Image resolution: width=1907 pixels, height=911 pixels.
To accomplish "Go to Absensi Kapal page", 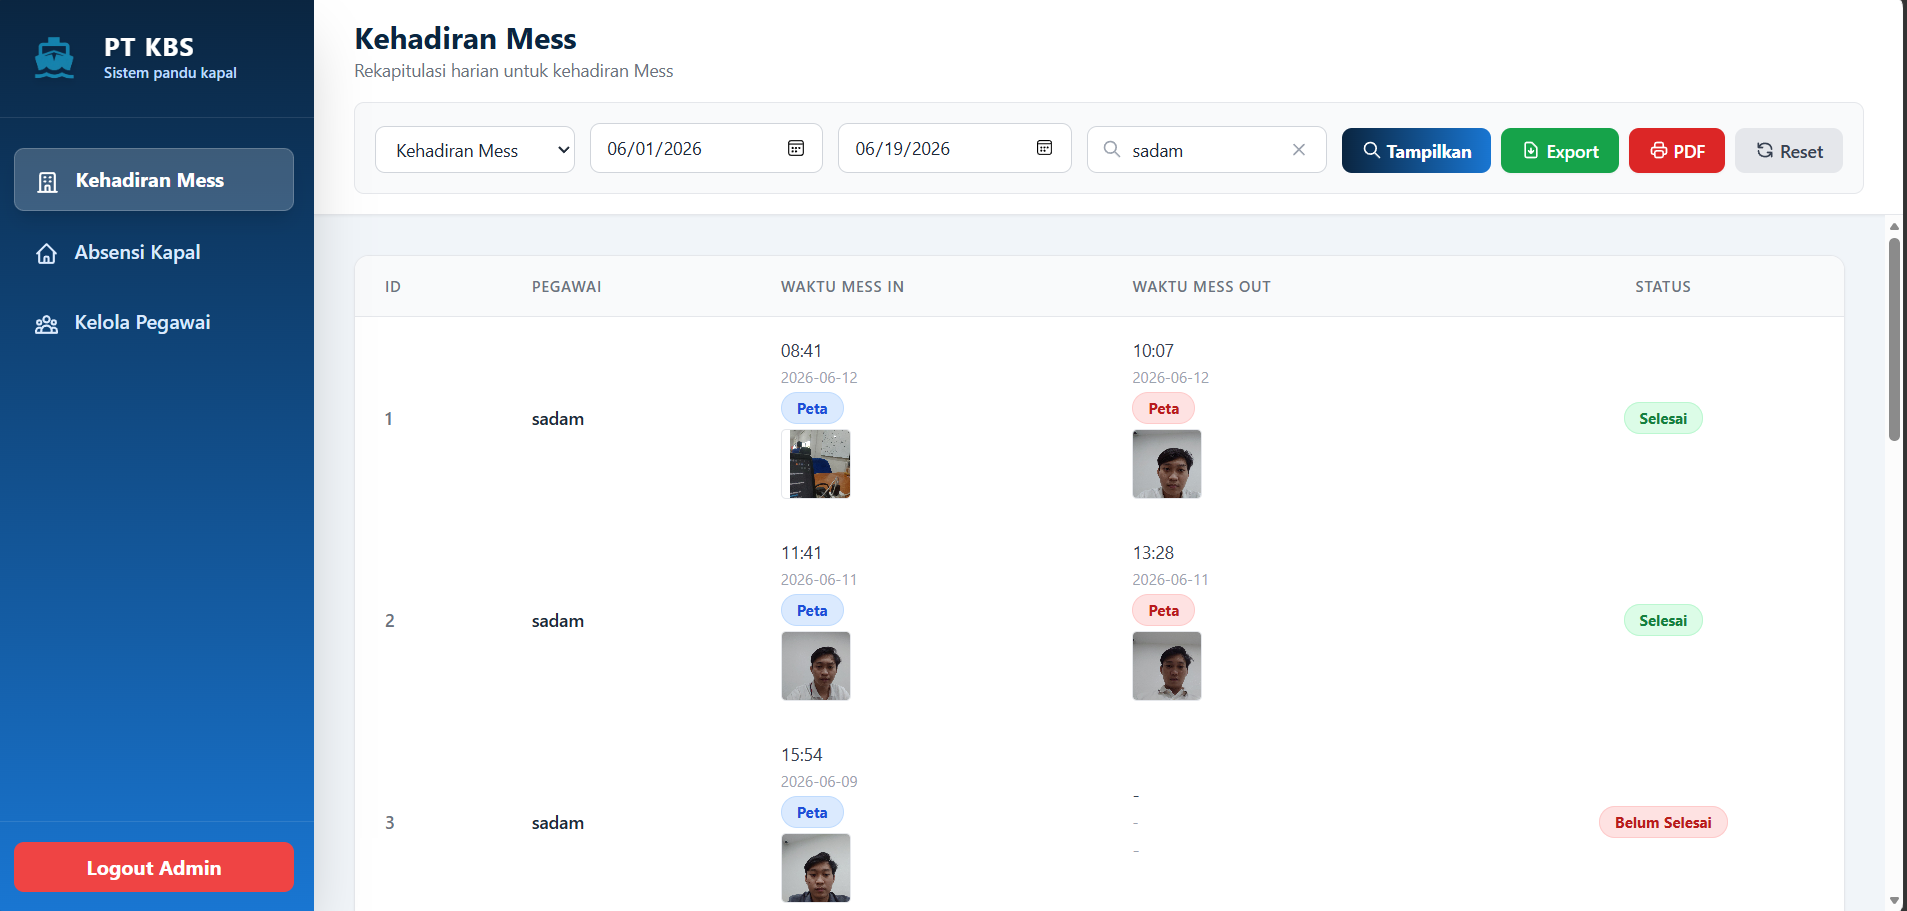I will 154,252.
